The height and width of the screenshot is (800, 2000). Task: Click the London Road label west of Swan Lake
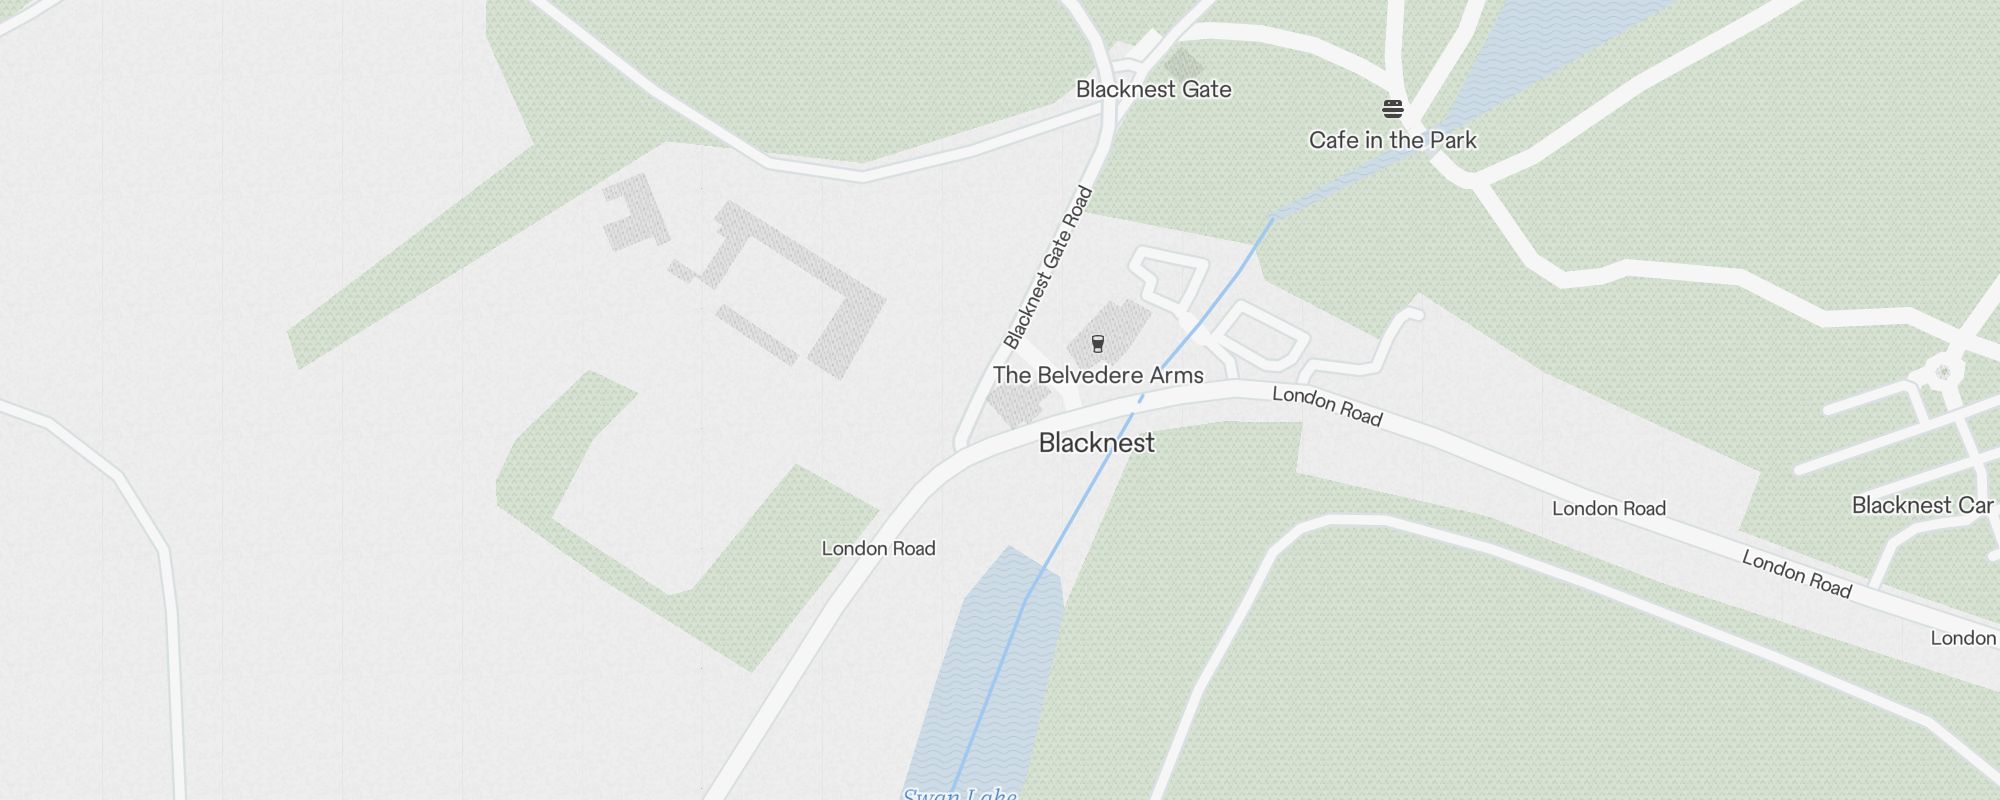pyautogui.click(x=878, y=548)
